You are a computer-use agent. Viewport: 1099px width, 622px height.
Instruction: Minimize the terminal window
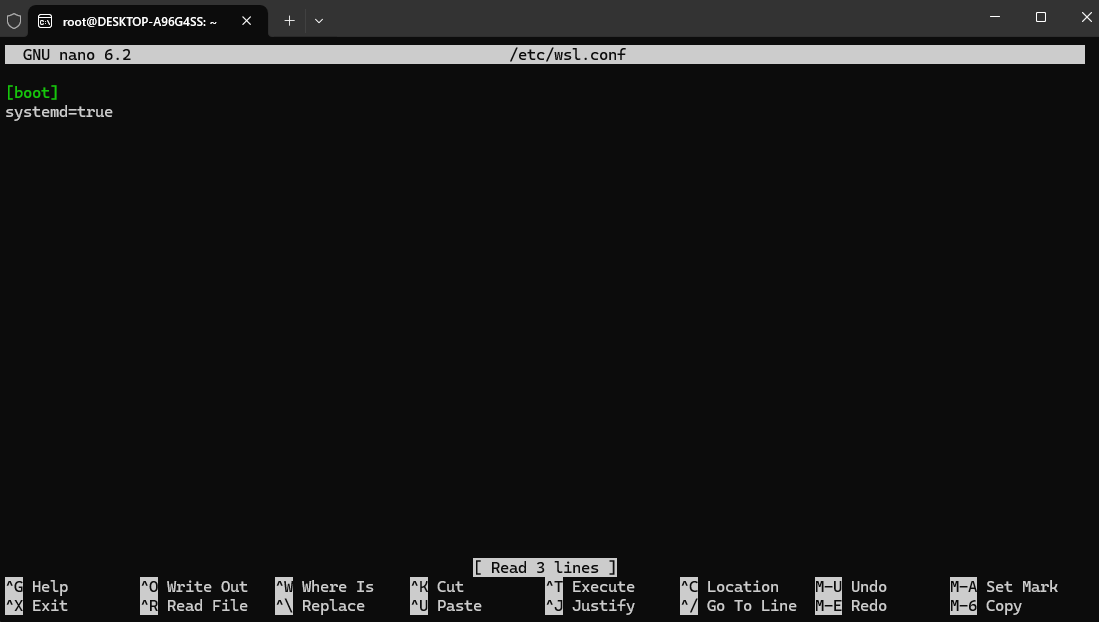click(x=995, y=17)
